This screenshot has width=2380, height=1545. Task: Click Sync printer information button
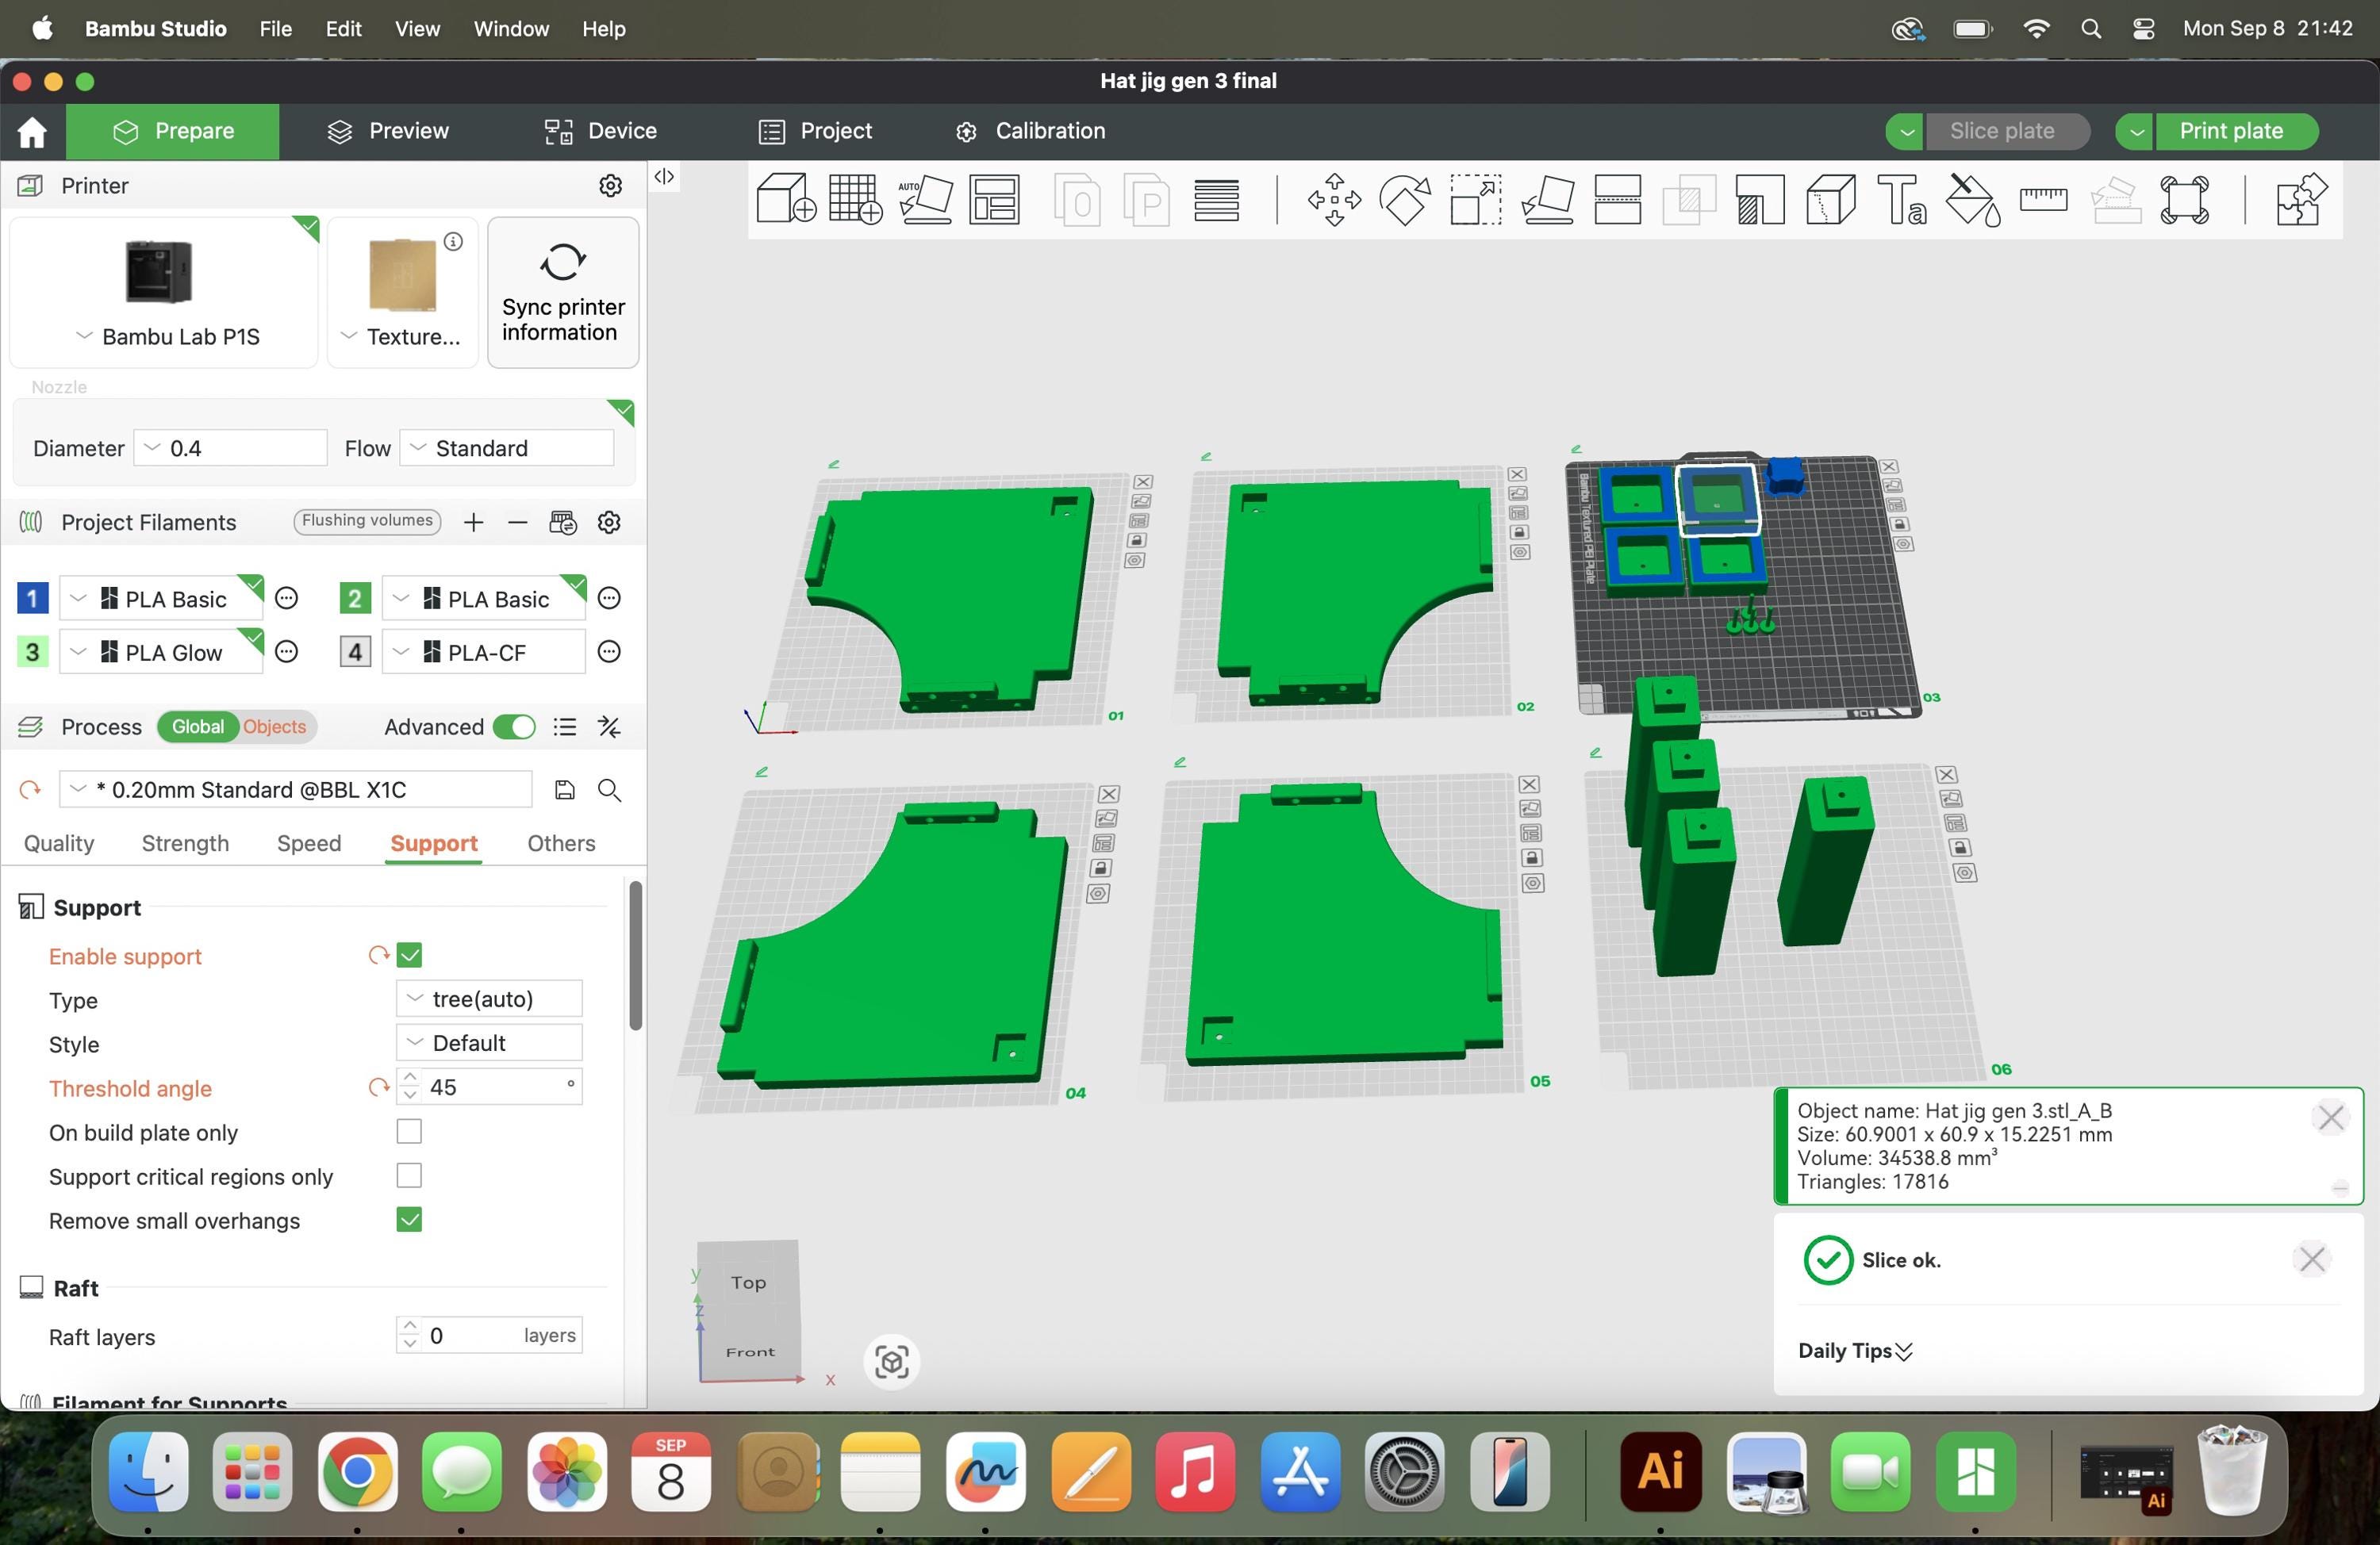(x=563, y=293)
